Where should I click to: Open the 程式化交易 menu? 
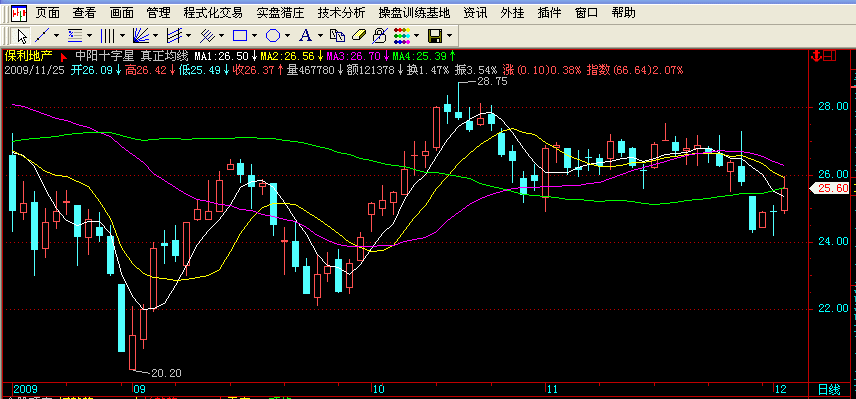point(213,13)
